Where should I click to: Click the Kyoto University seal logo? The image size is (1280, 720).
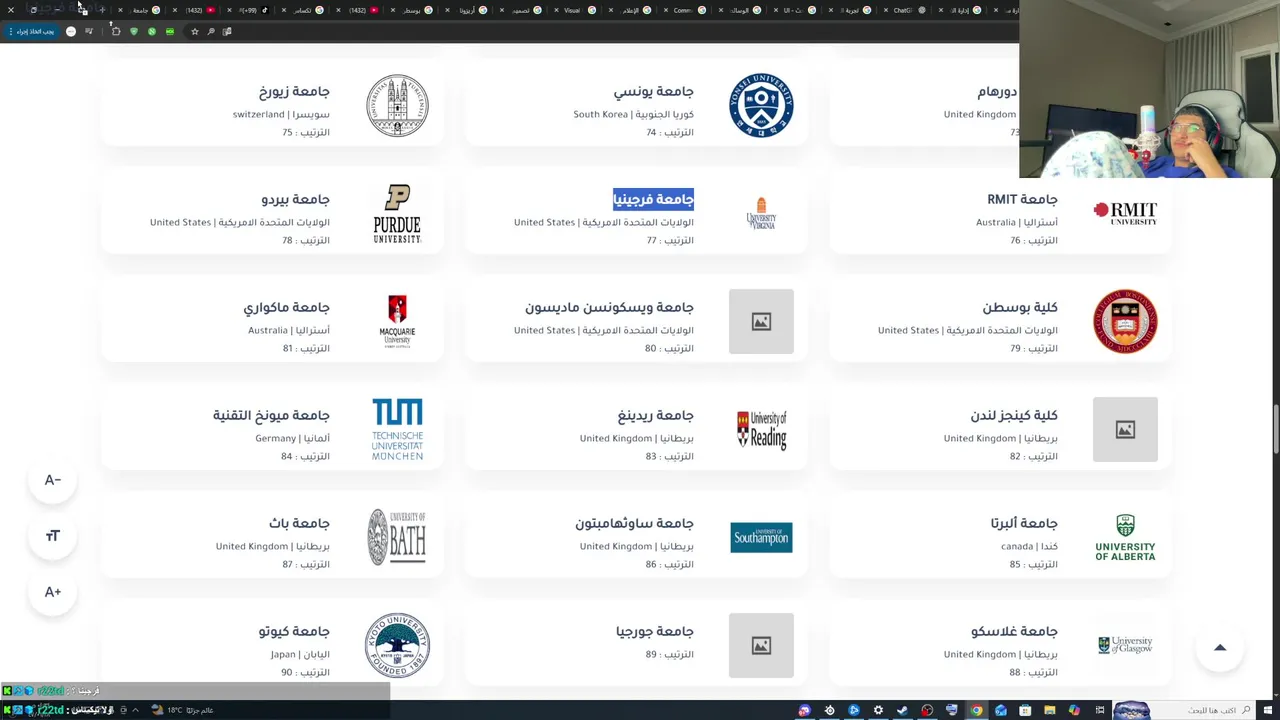pos(397,645)
